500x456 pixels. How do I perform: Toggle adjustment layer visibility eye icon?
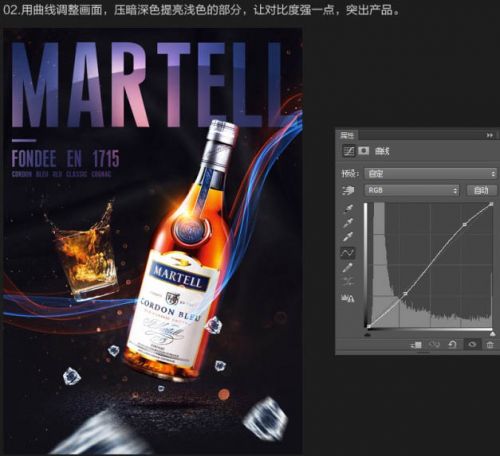point(472,344)
